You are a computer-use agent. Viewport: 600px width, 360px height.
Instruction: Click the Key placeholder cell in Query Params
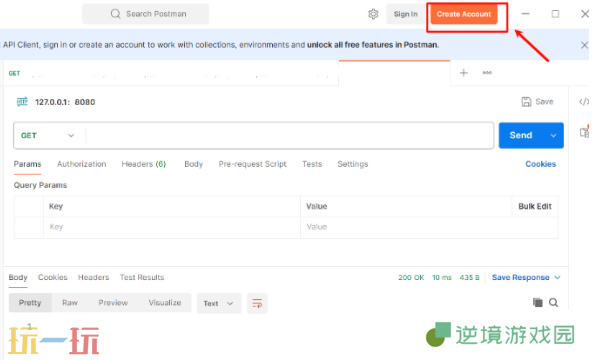[172, 227]
